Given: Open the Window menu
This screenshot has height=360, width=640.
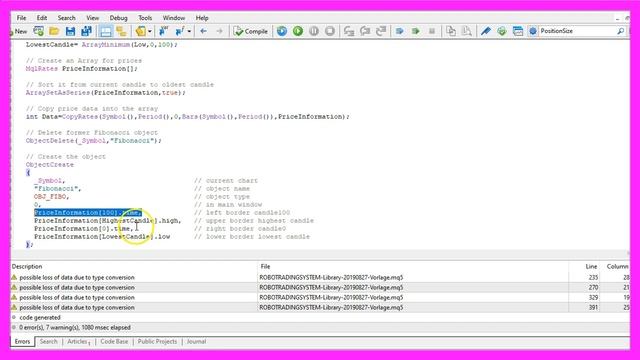Looking at the screenshot, I should click(174, 18).
